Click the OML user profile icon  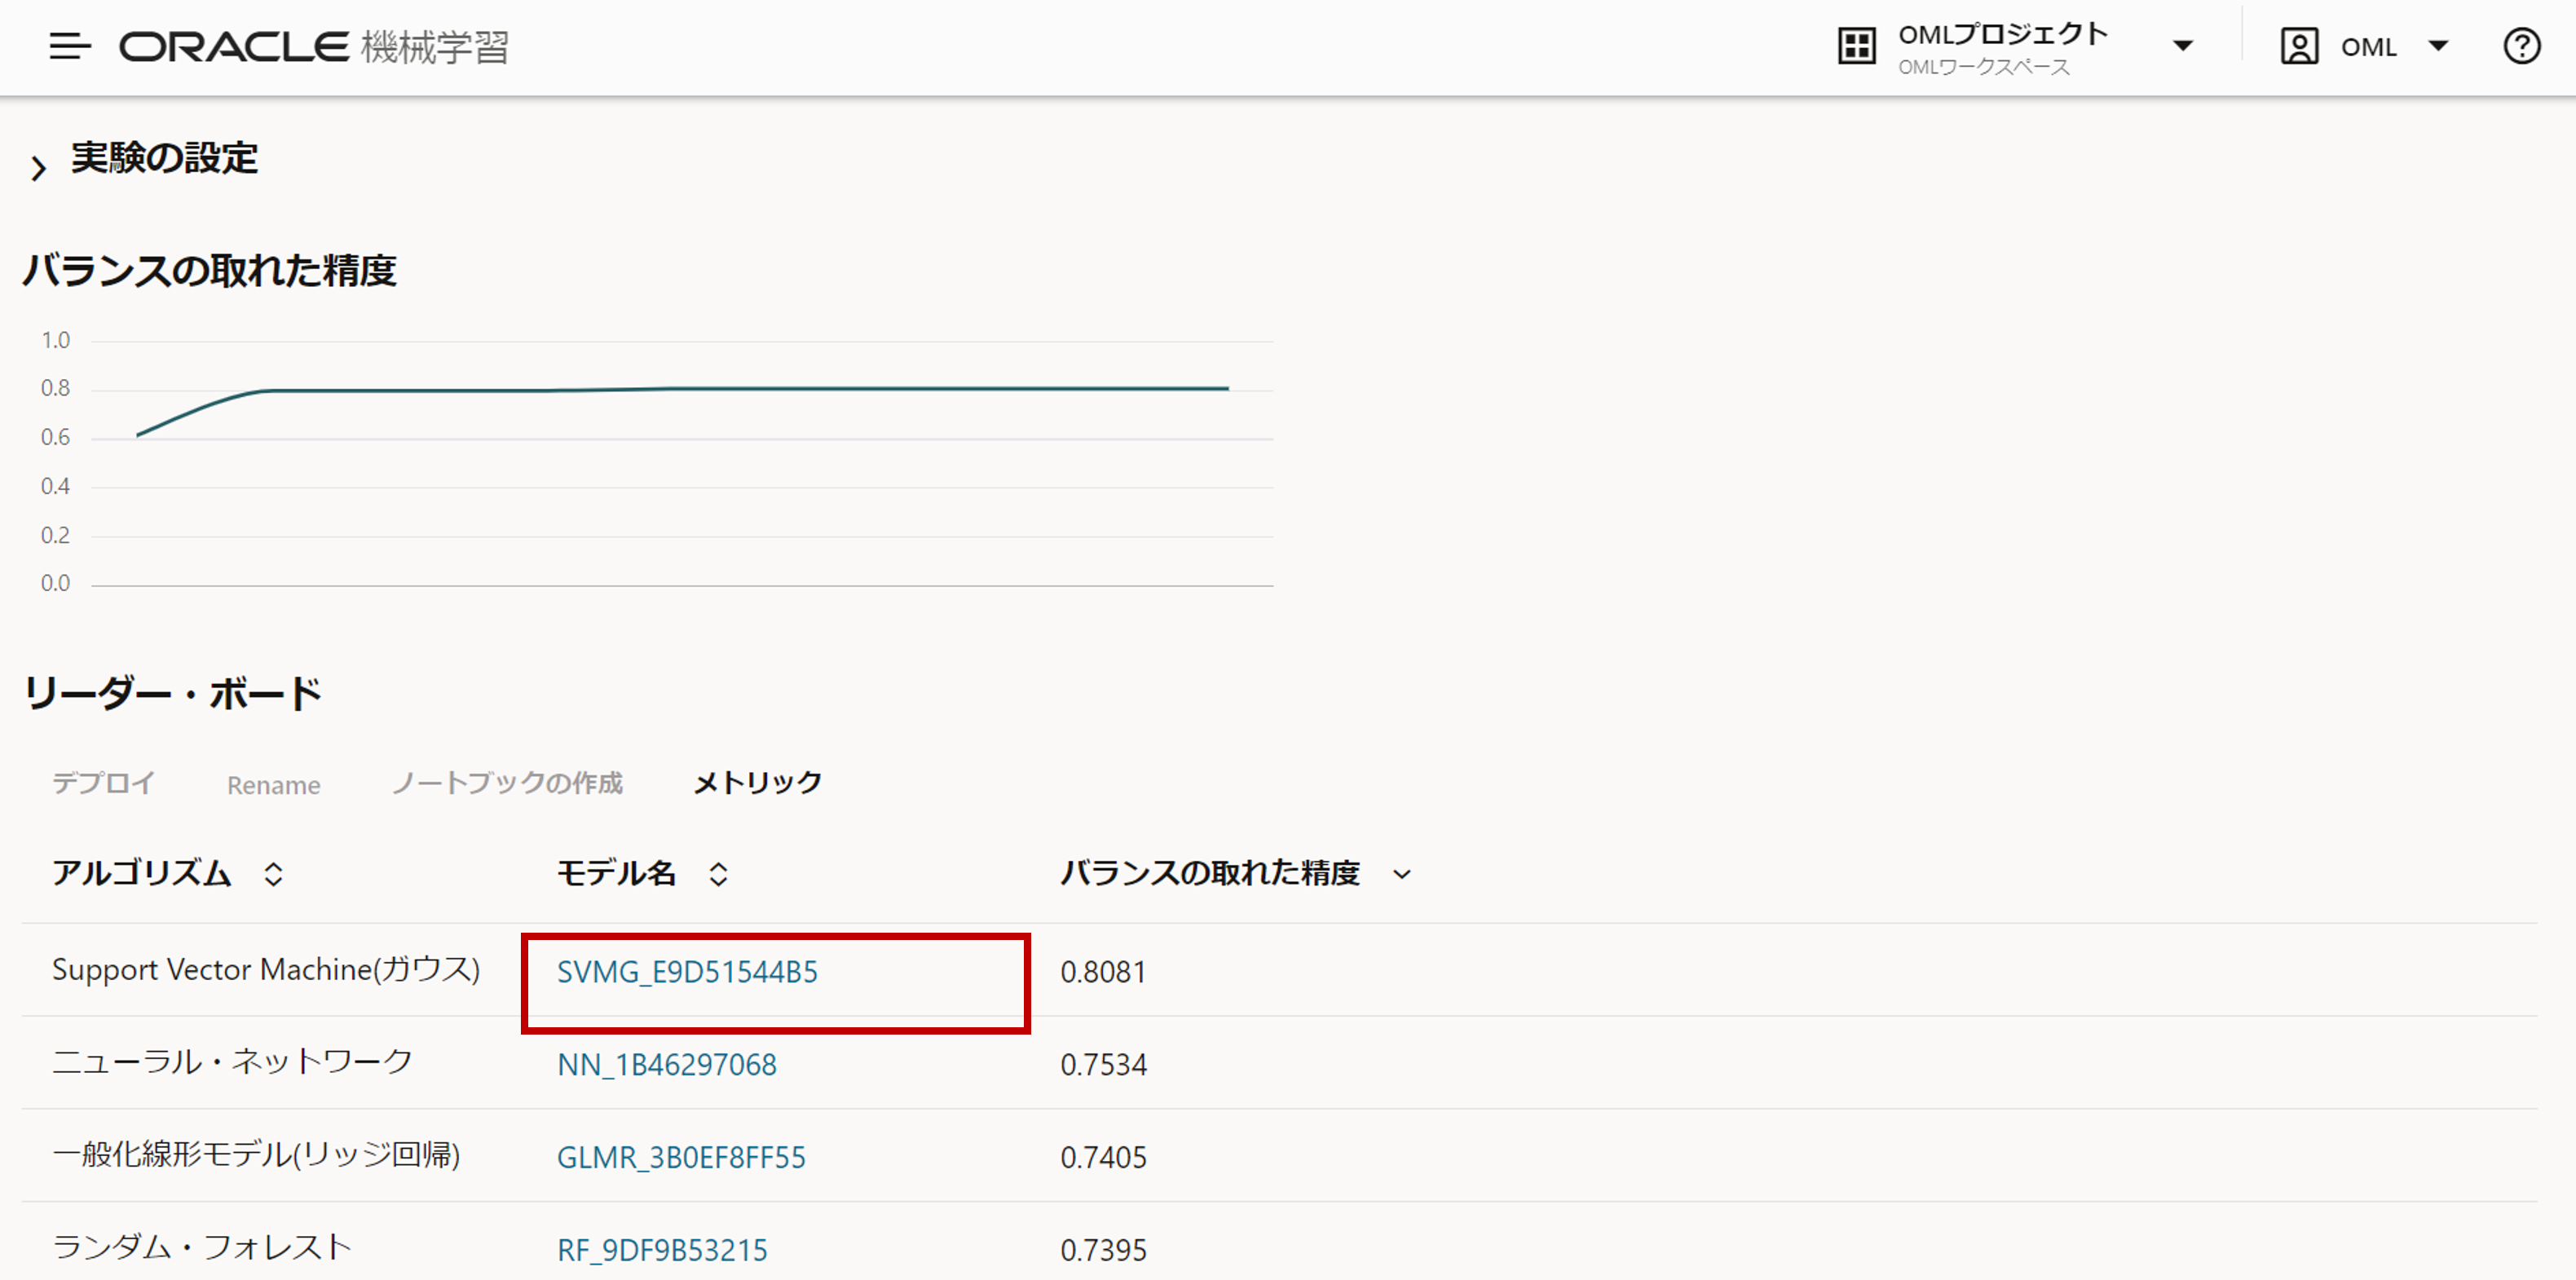[2299, 46]
